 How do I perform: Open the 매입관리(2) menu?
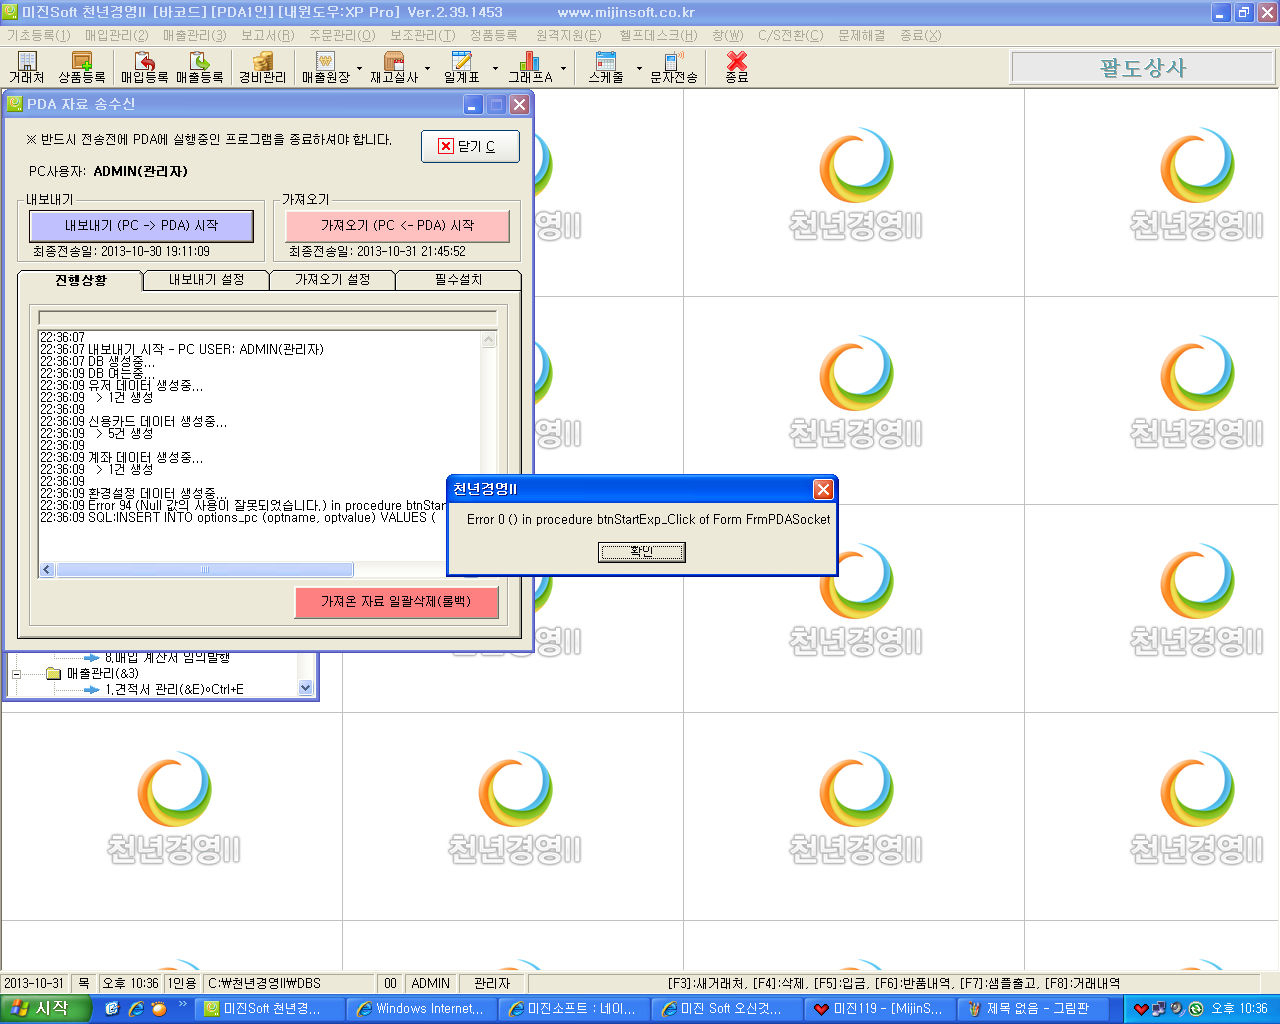[x=116, y=35]
